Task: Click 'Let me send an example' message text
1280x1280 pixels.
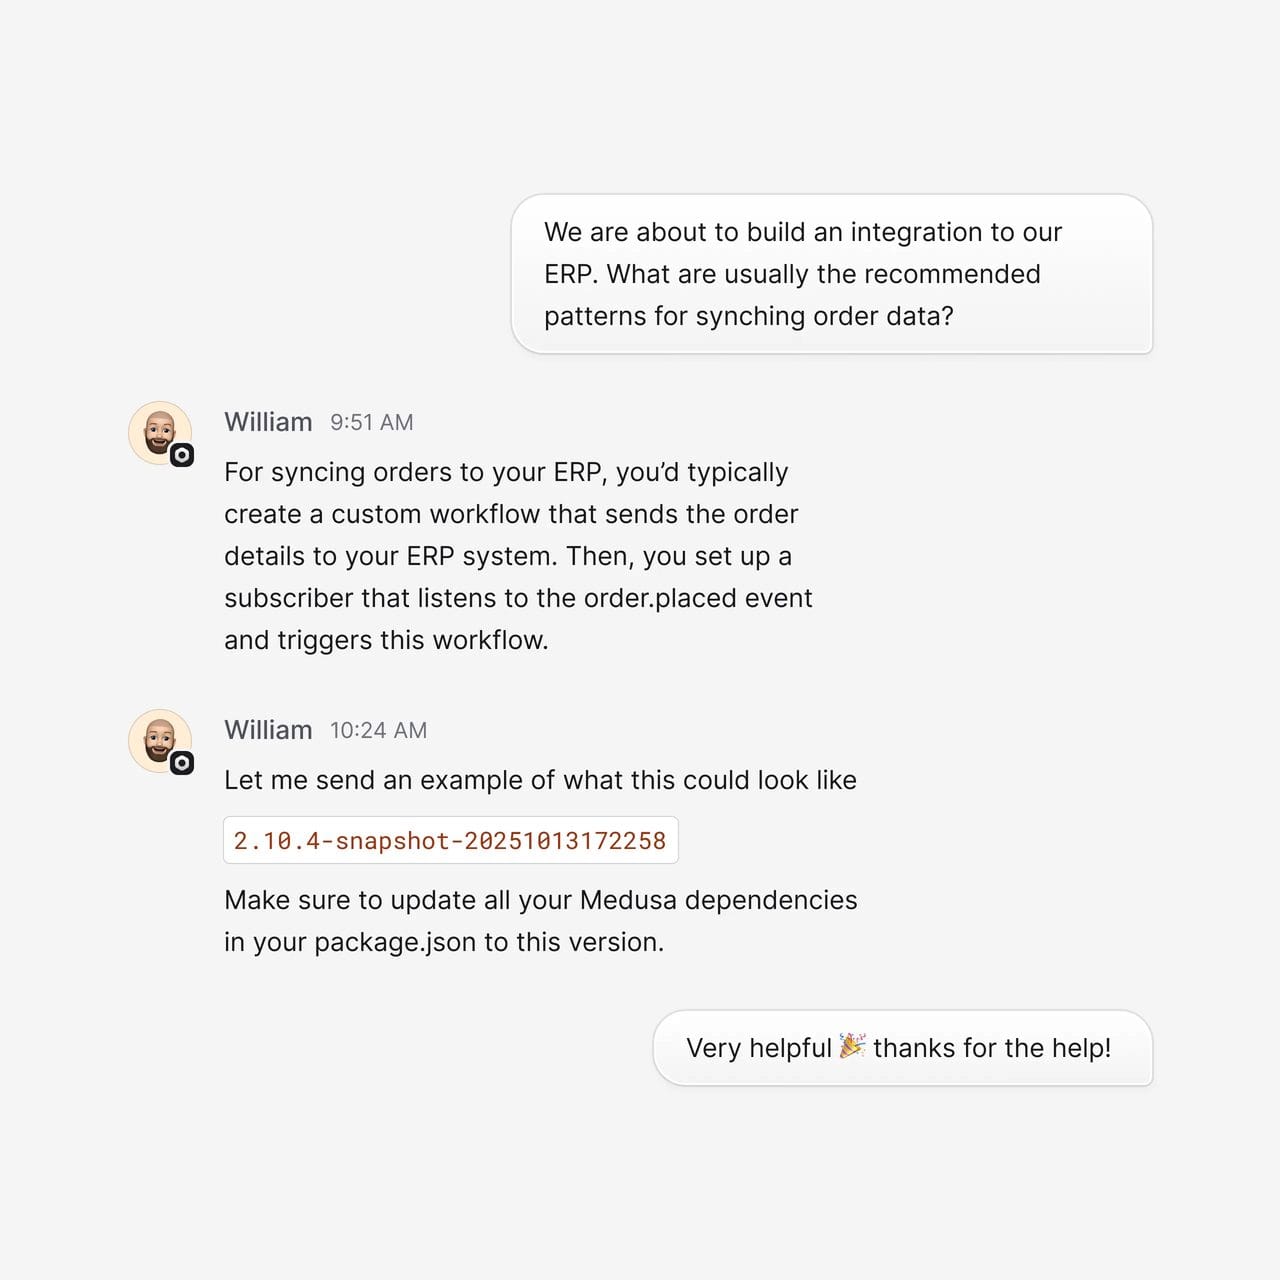Action: coord(540,780)
